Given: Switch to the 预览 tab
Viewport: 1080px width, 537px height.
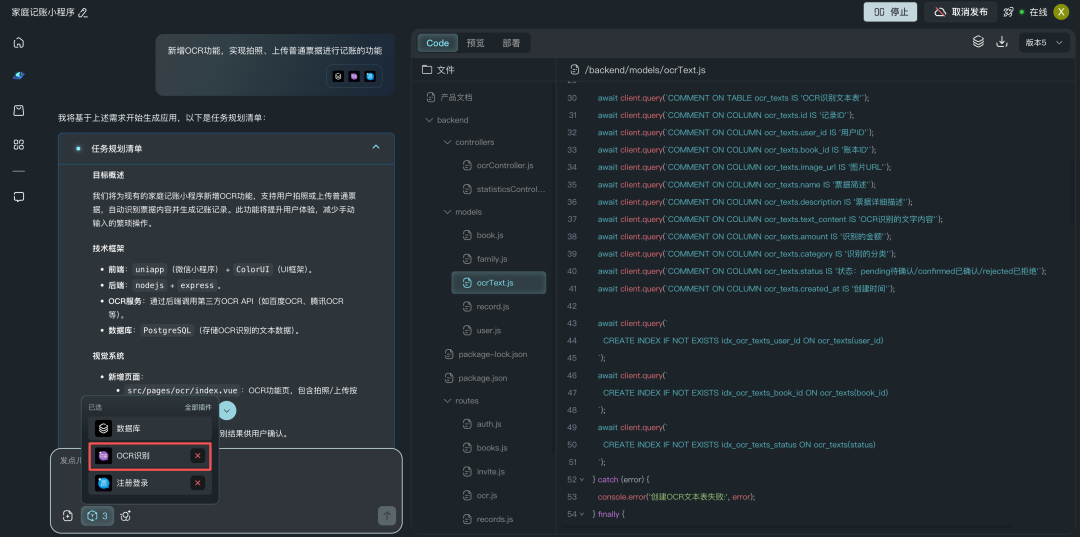Looking at the screenshot, I should point(475,43).
